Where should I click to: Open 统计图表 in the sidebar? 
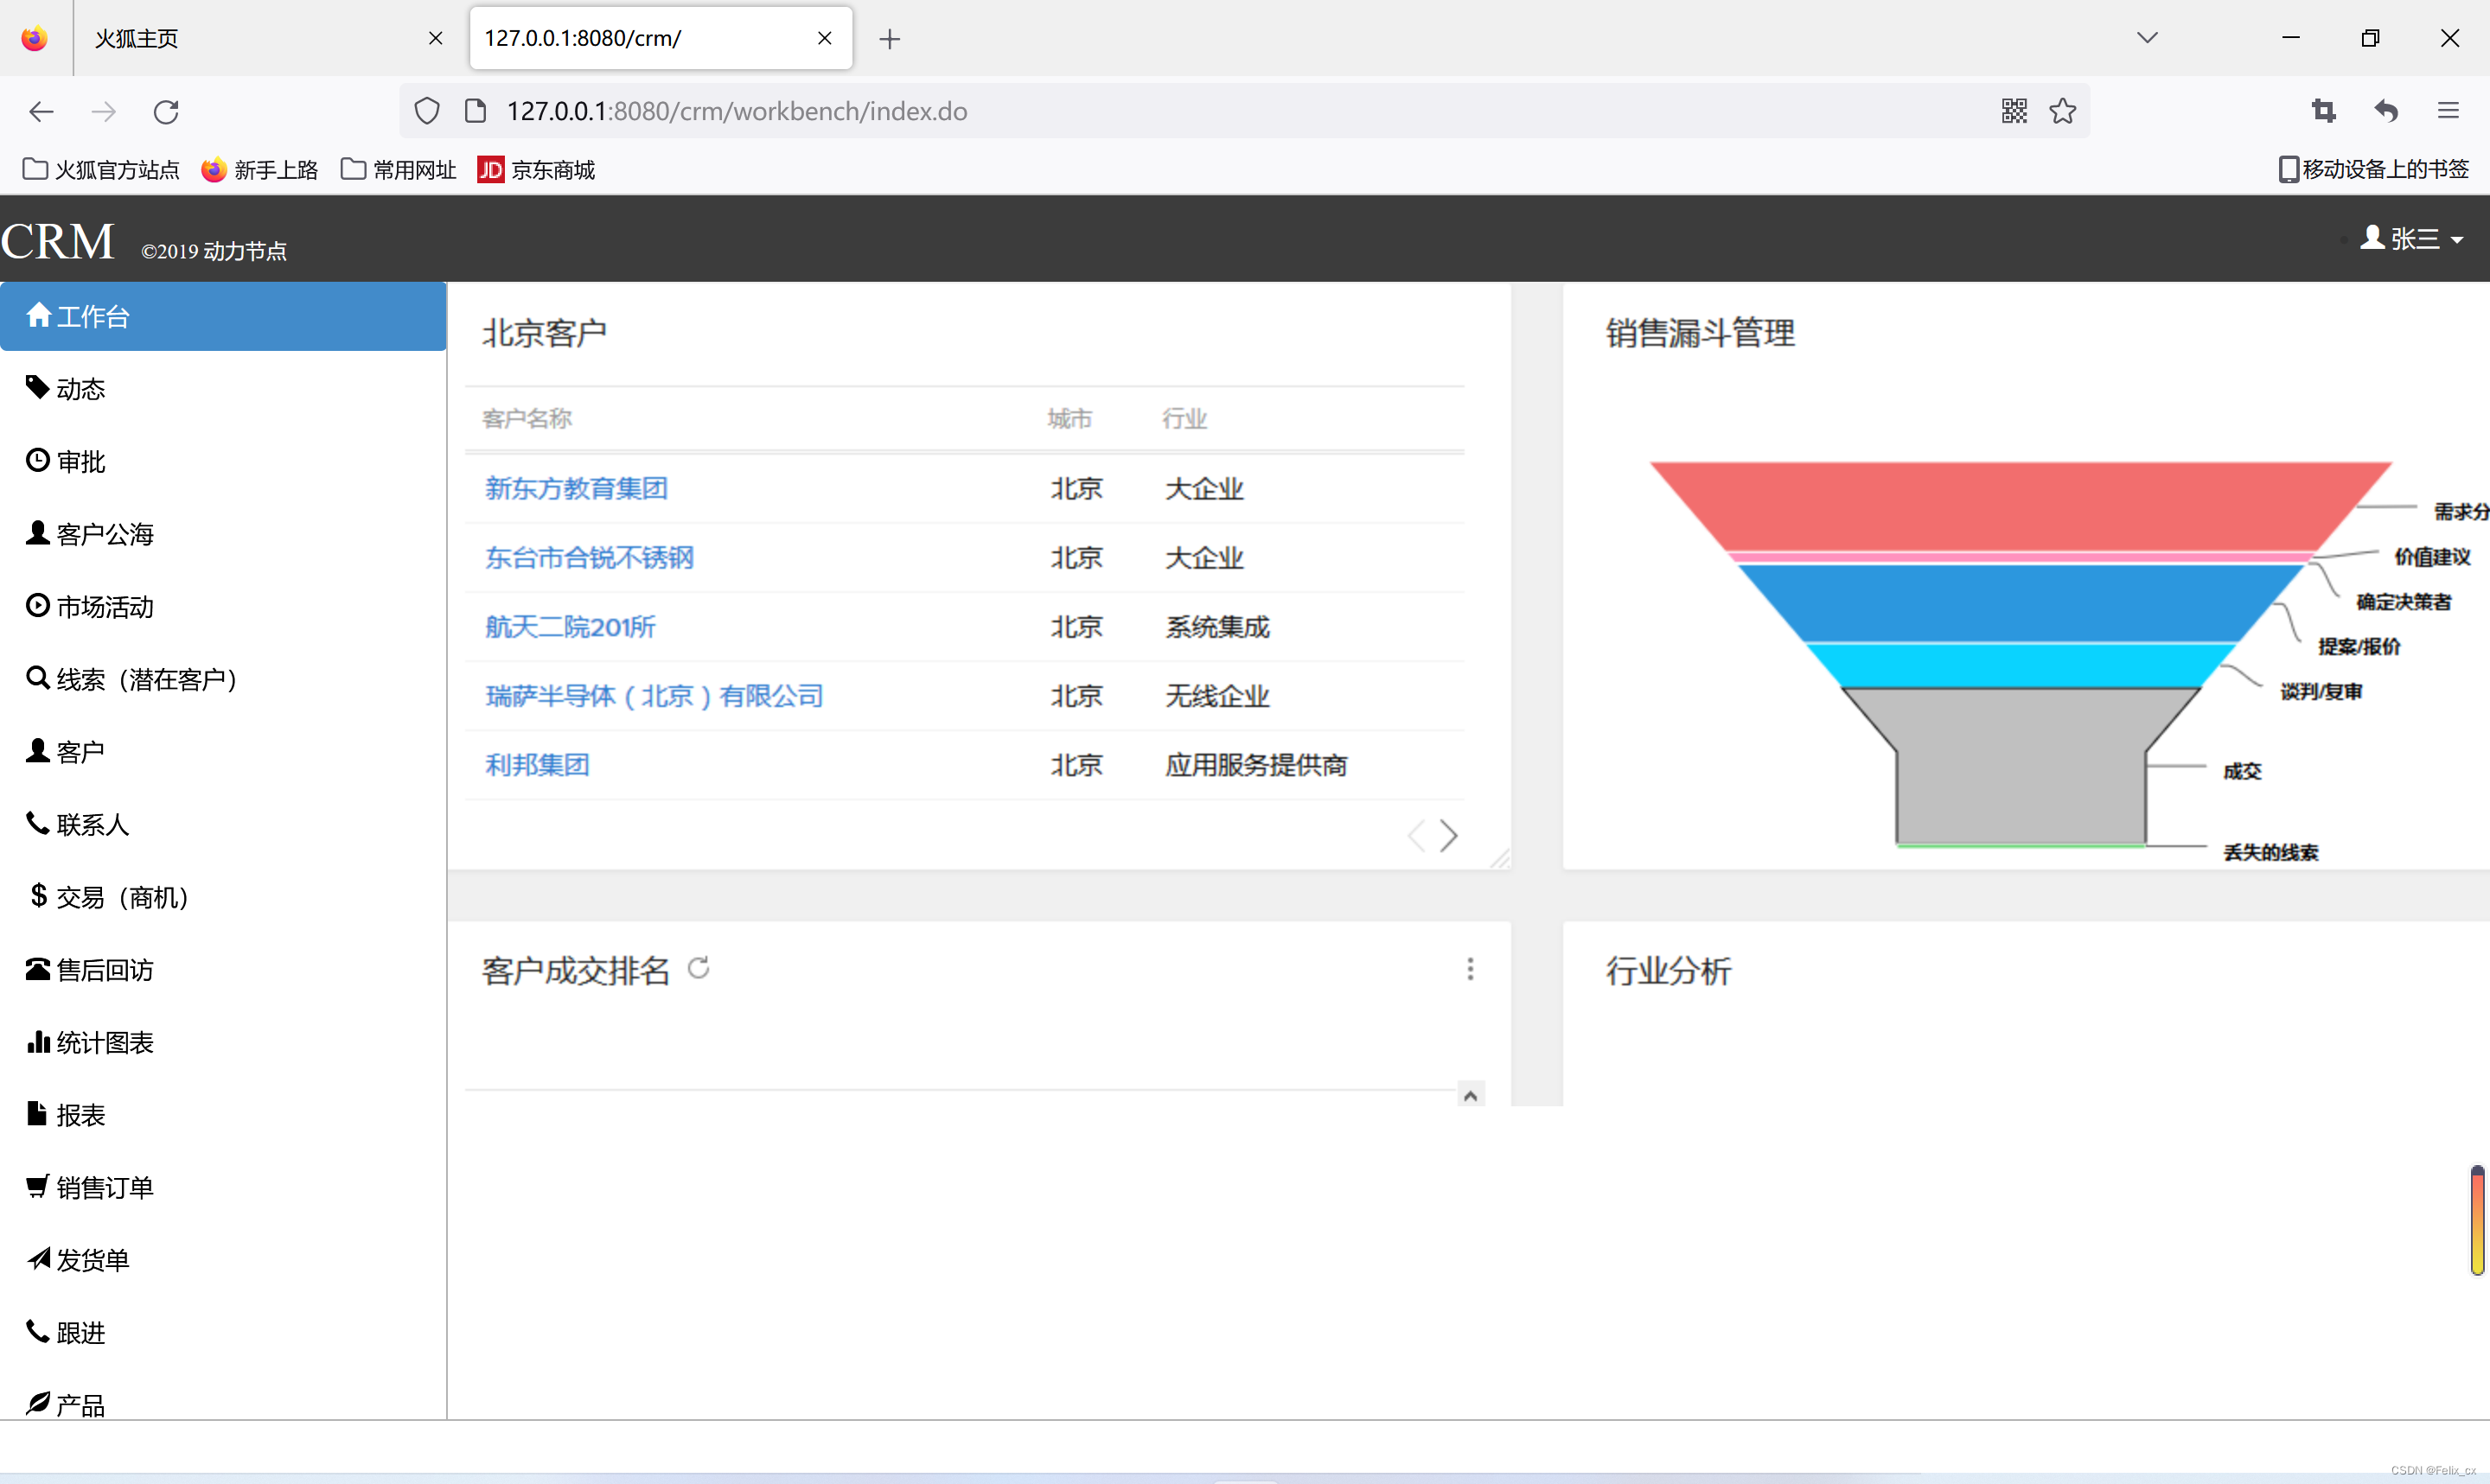click(223, 1042)
